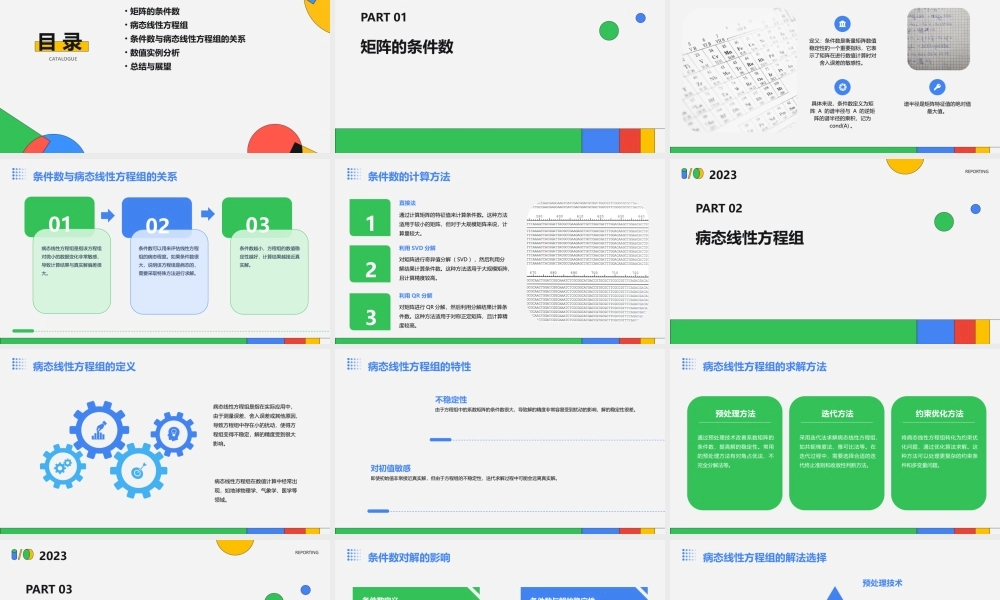The image size is (1000, 600).
Task: Click the 'PART 01' heading text
Action: (383, 17)
